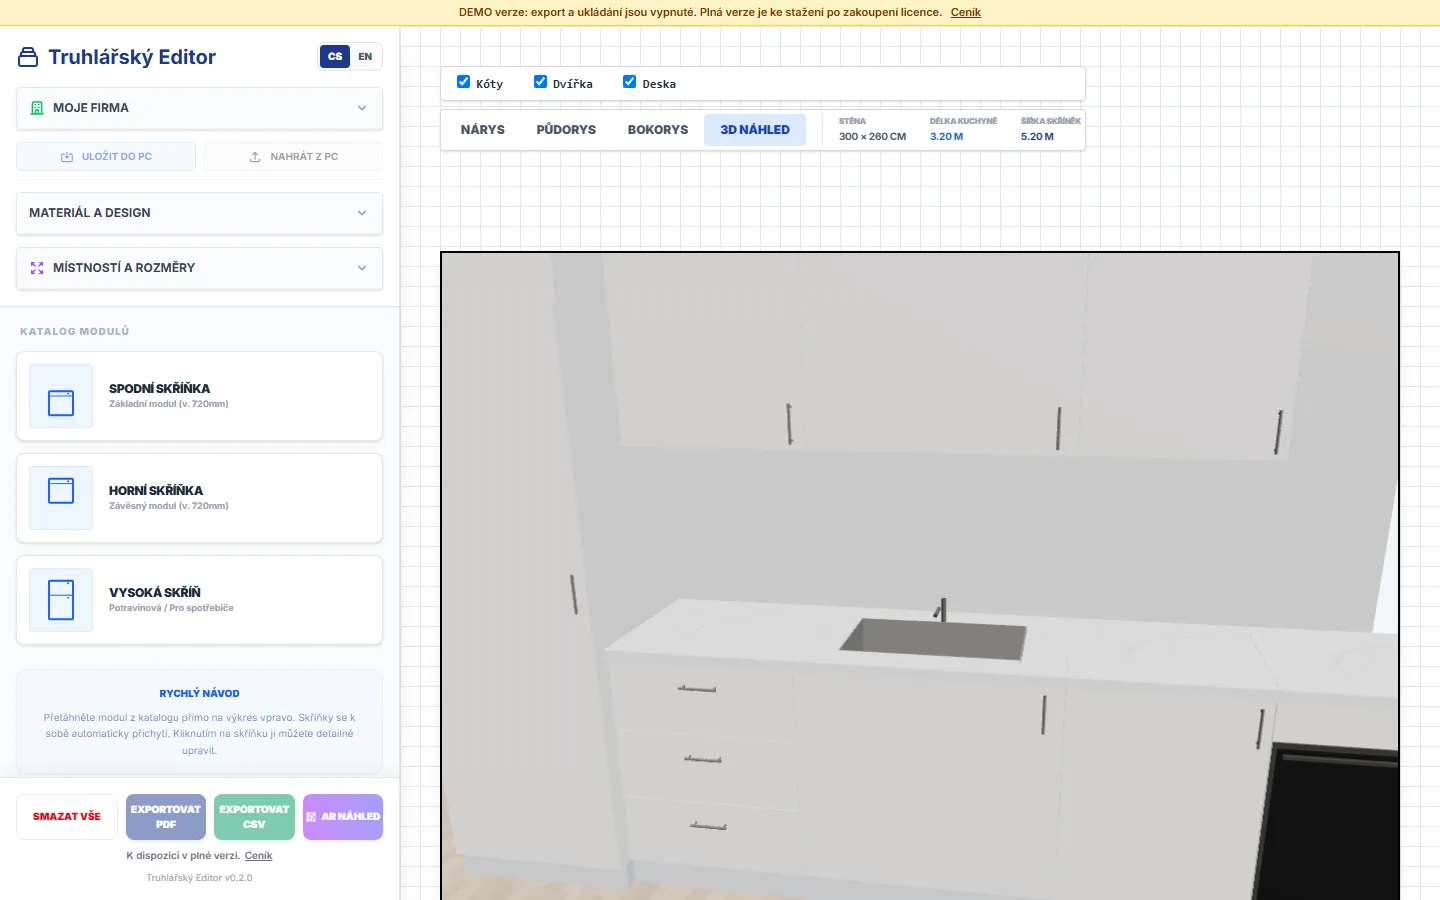
Task: Uncheck the Dvířka checkbox
Action: coord(540,82)
